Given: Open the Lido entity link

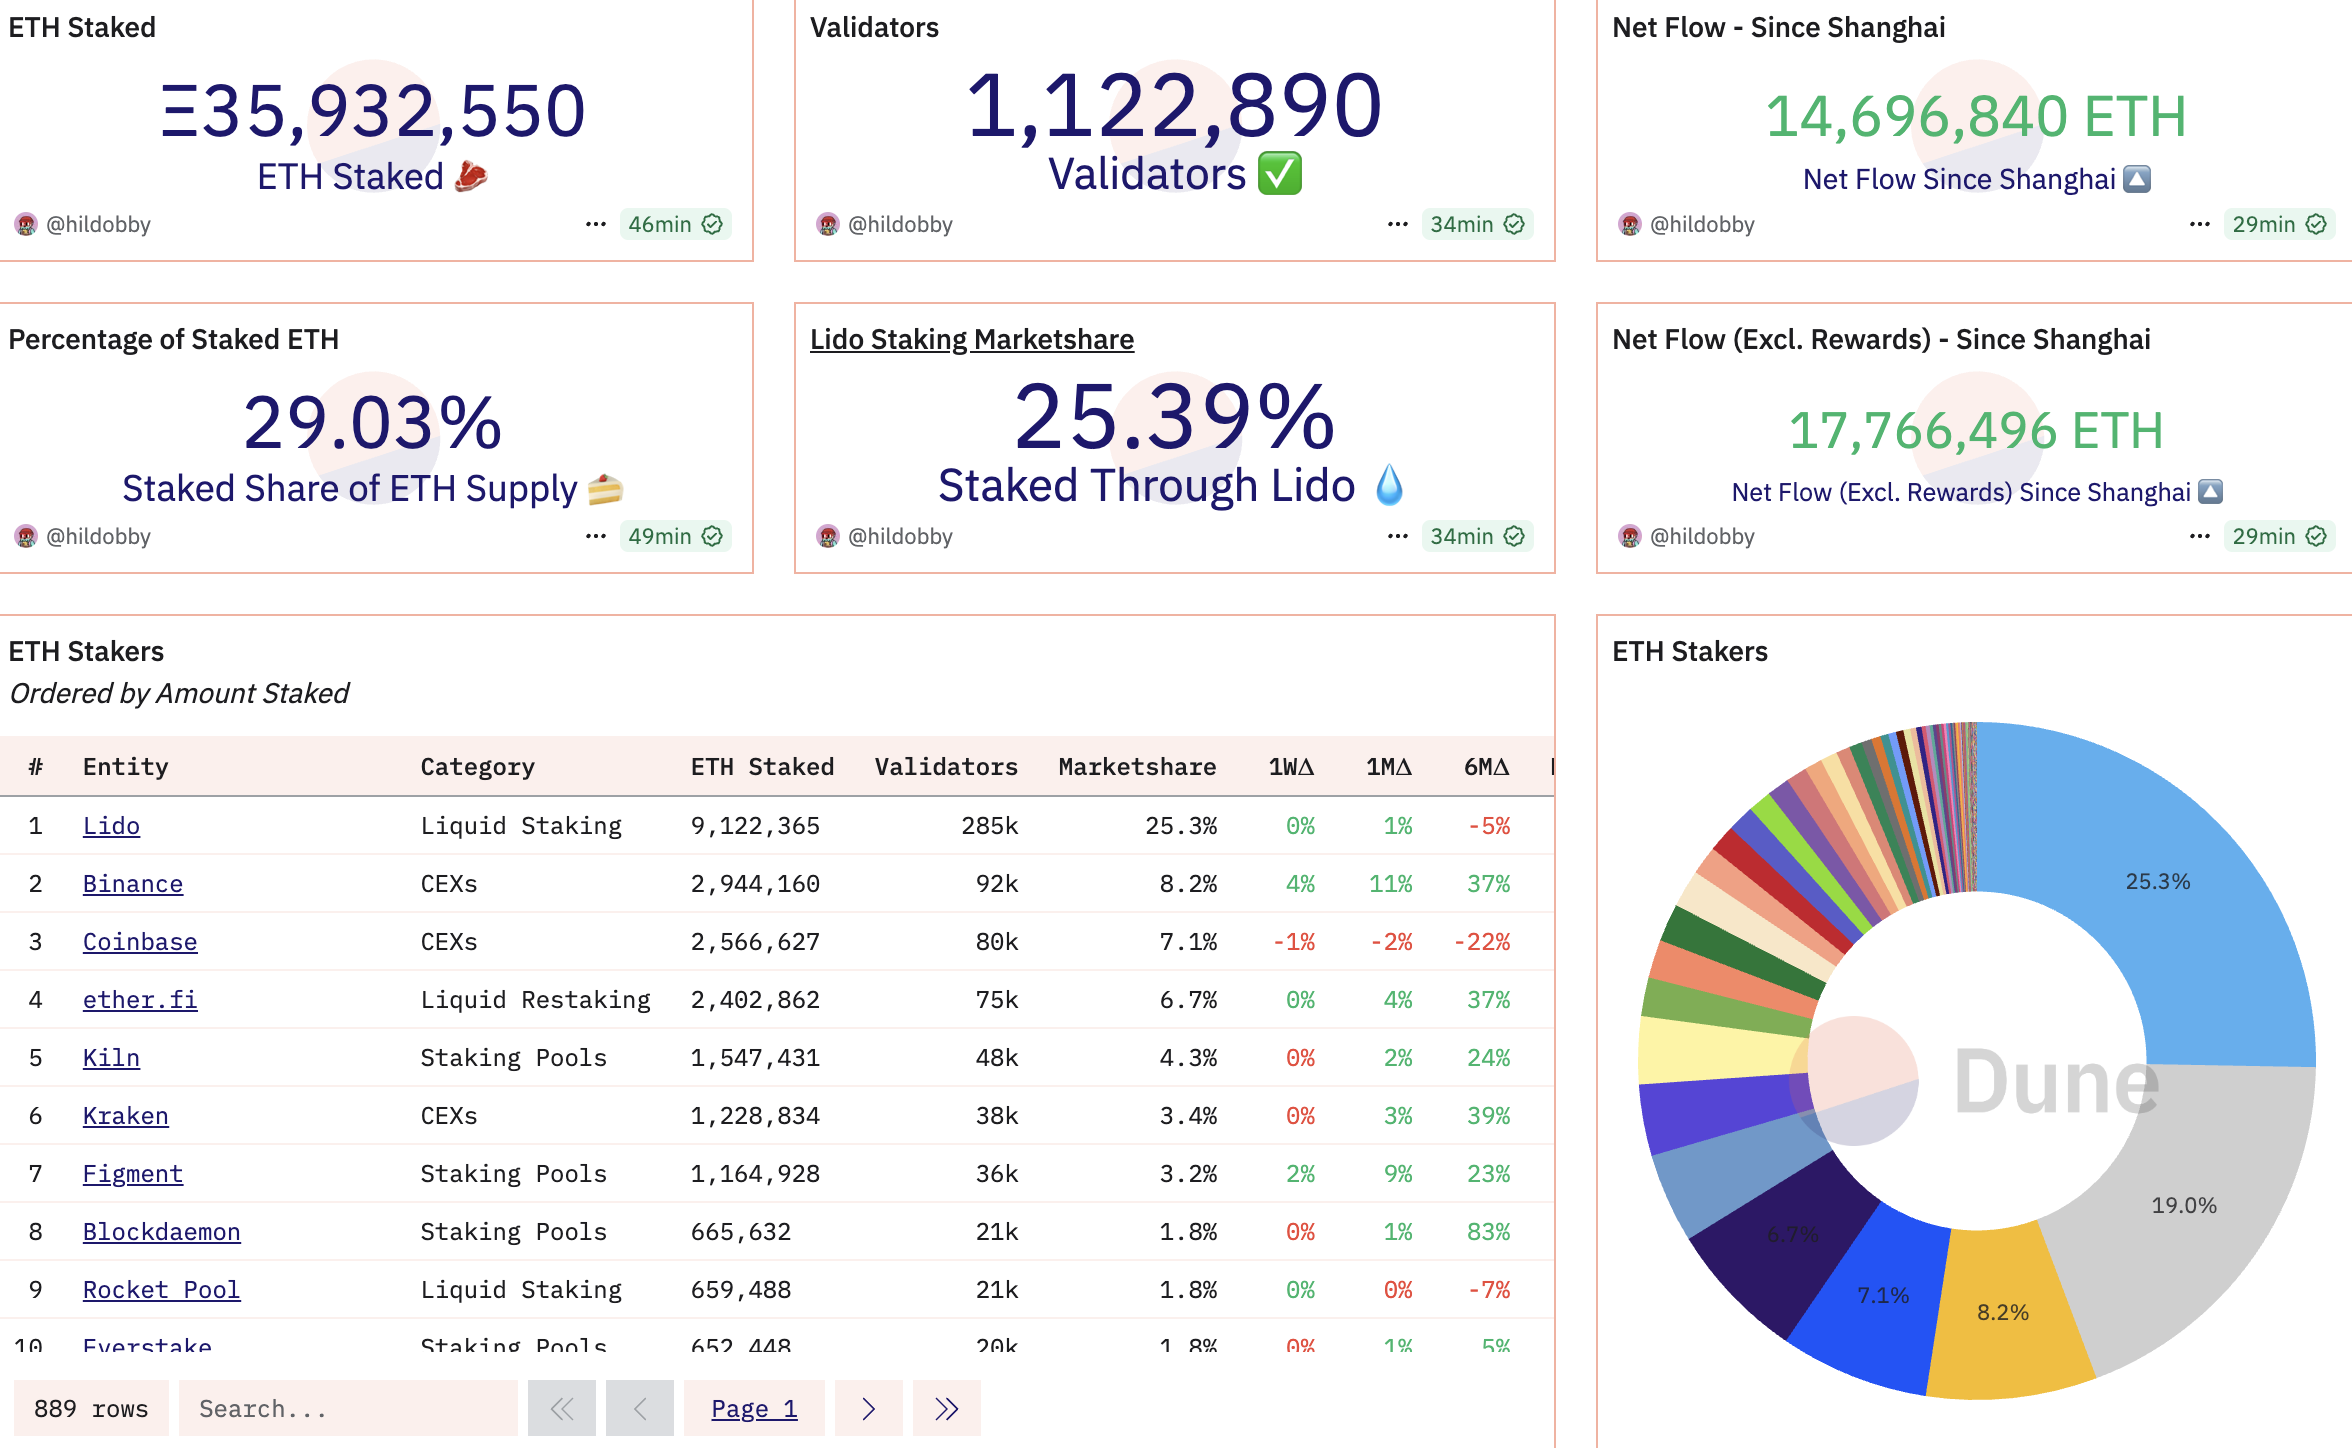Looking at the screenshot, I should pyautogui.click(x=111, y=825).
